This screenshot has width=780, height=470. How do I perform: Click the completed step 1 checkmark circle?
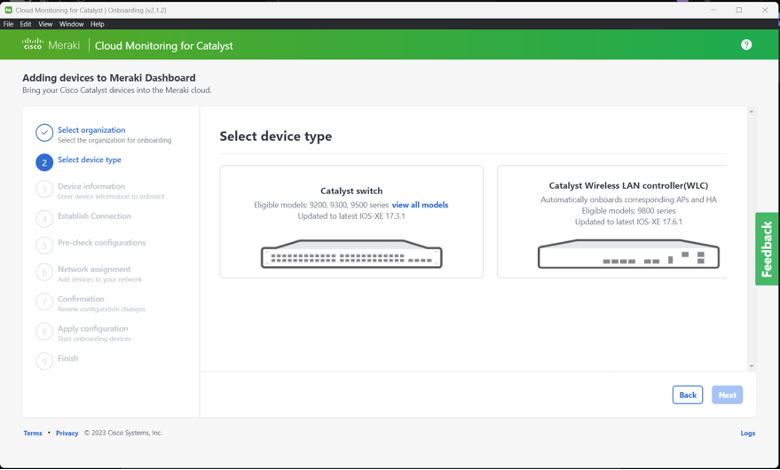pos(44,133)
